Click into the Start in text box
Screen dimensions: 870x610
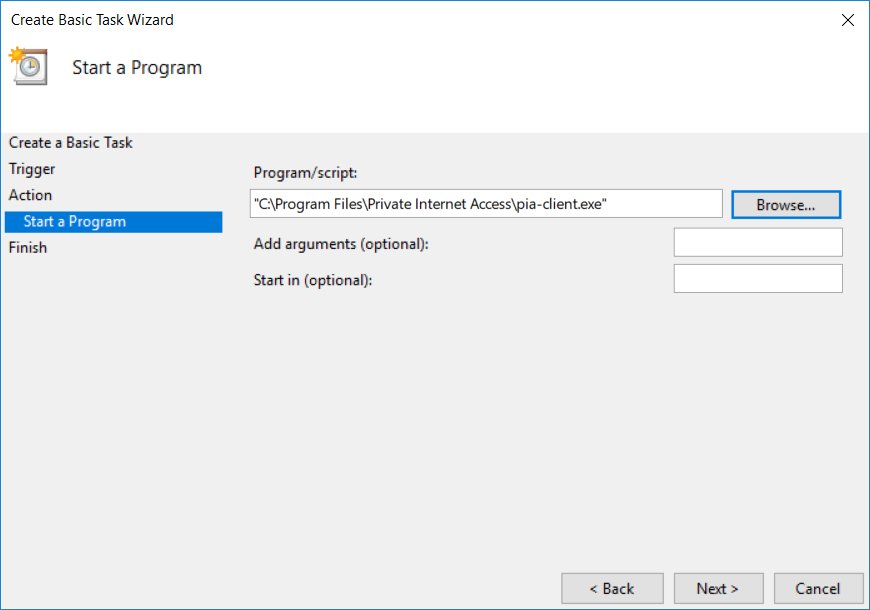click(x=757, y=279)
